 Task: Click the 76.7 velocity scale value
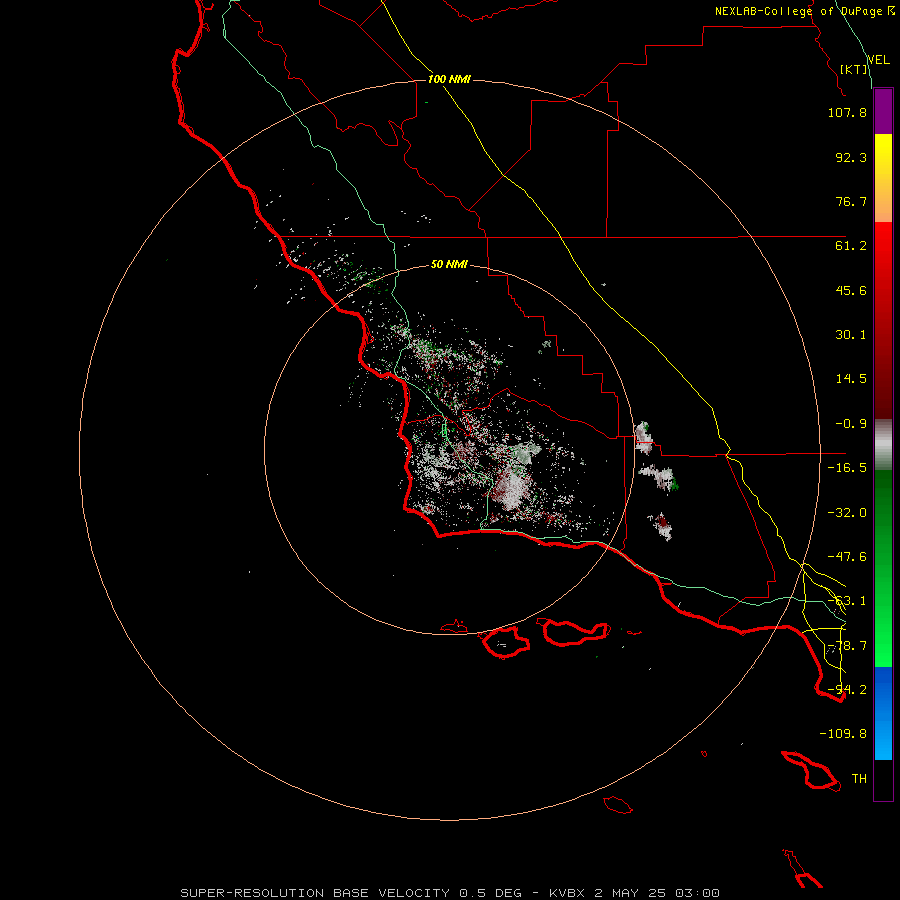(851, 201)
